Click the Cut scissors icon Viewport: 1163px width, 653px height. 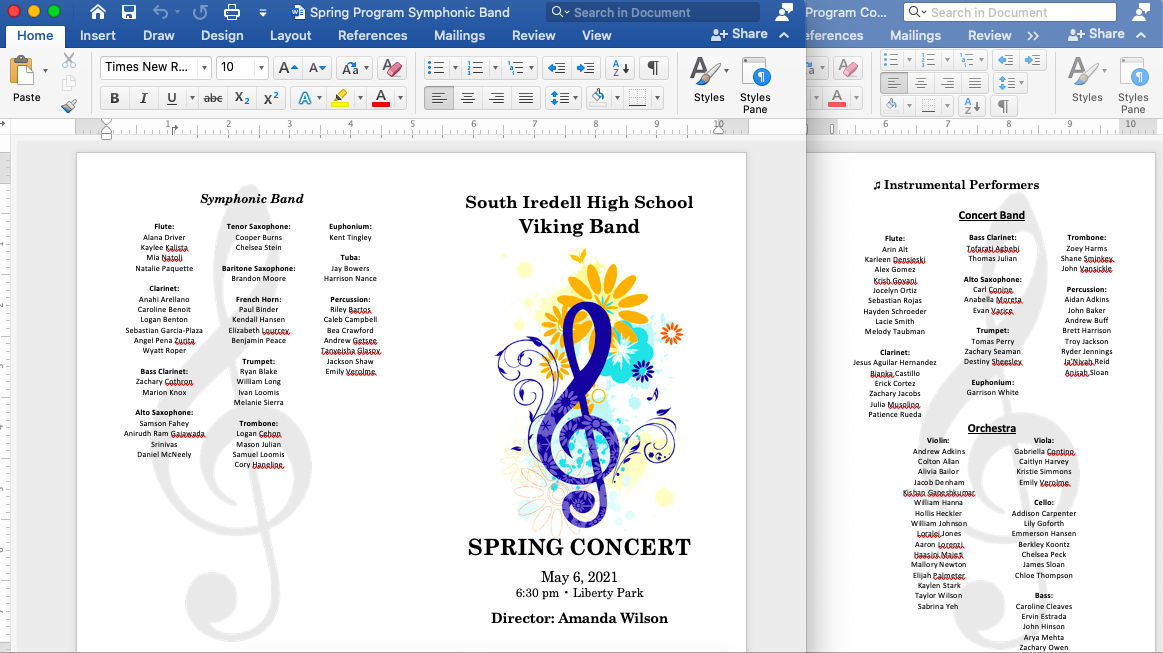[69, 61]
